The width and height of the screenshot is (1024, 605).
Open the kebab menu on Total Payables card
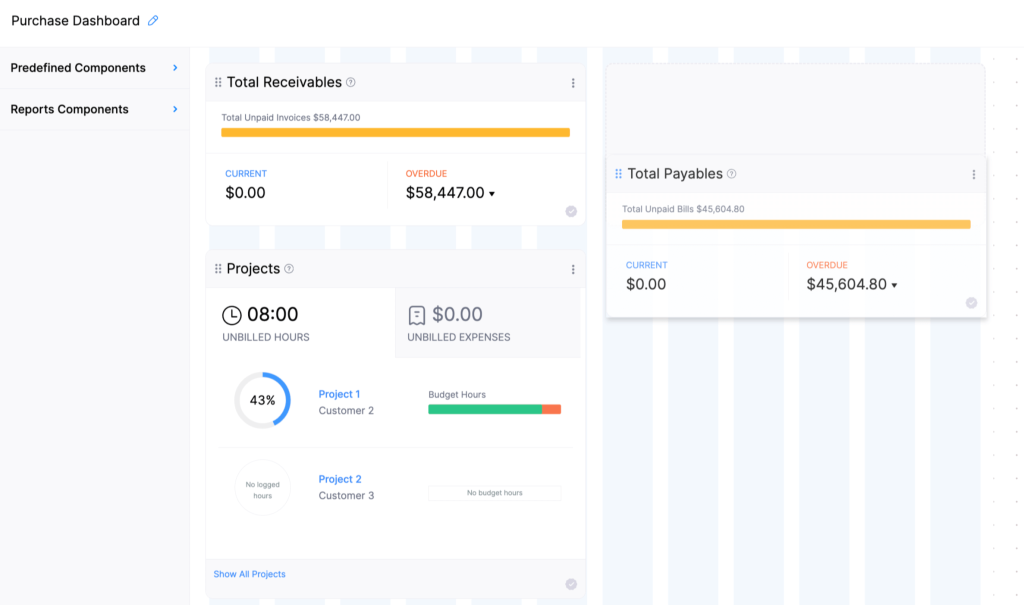tap(974, 173)
